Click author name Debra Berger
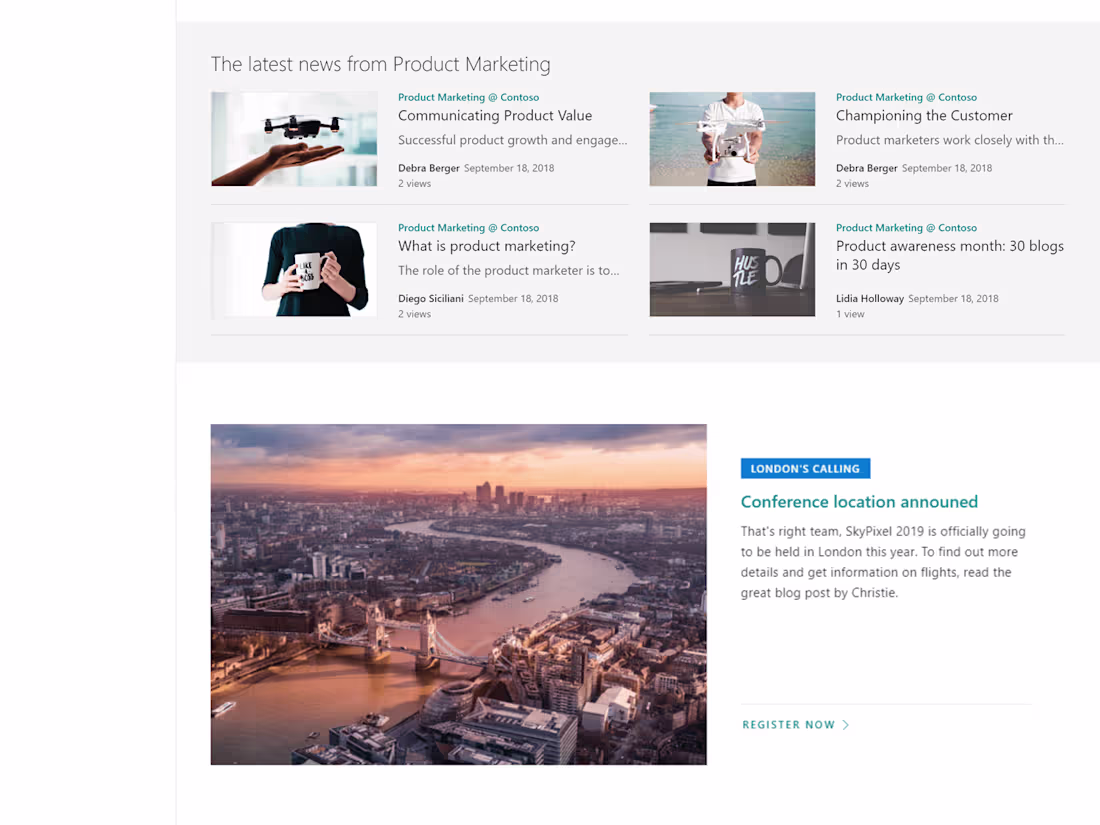This screenshot has width=1100, height=825. pyautogui.click(x=428, y=168)
